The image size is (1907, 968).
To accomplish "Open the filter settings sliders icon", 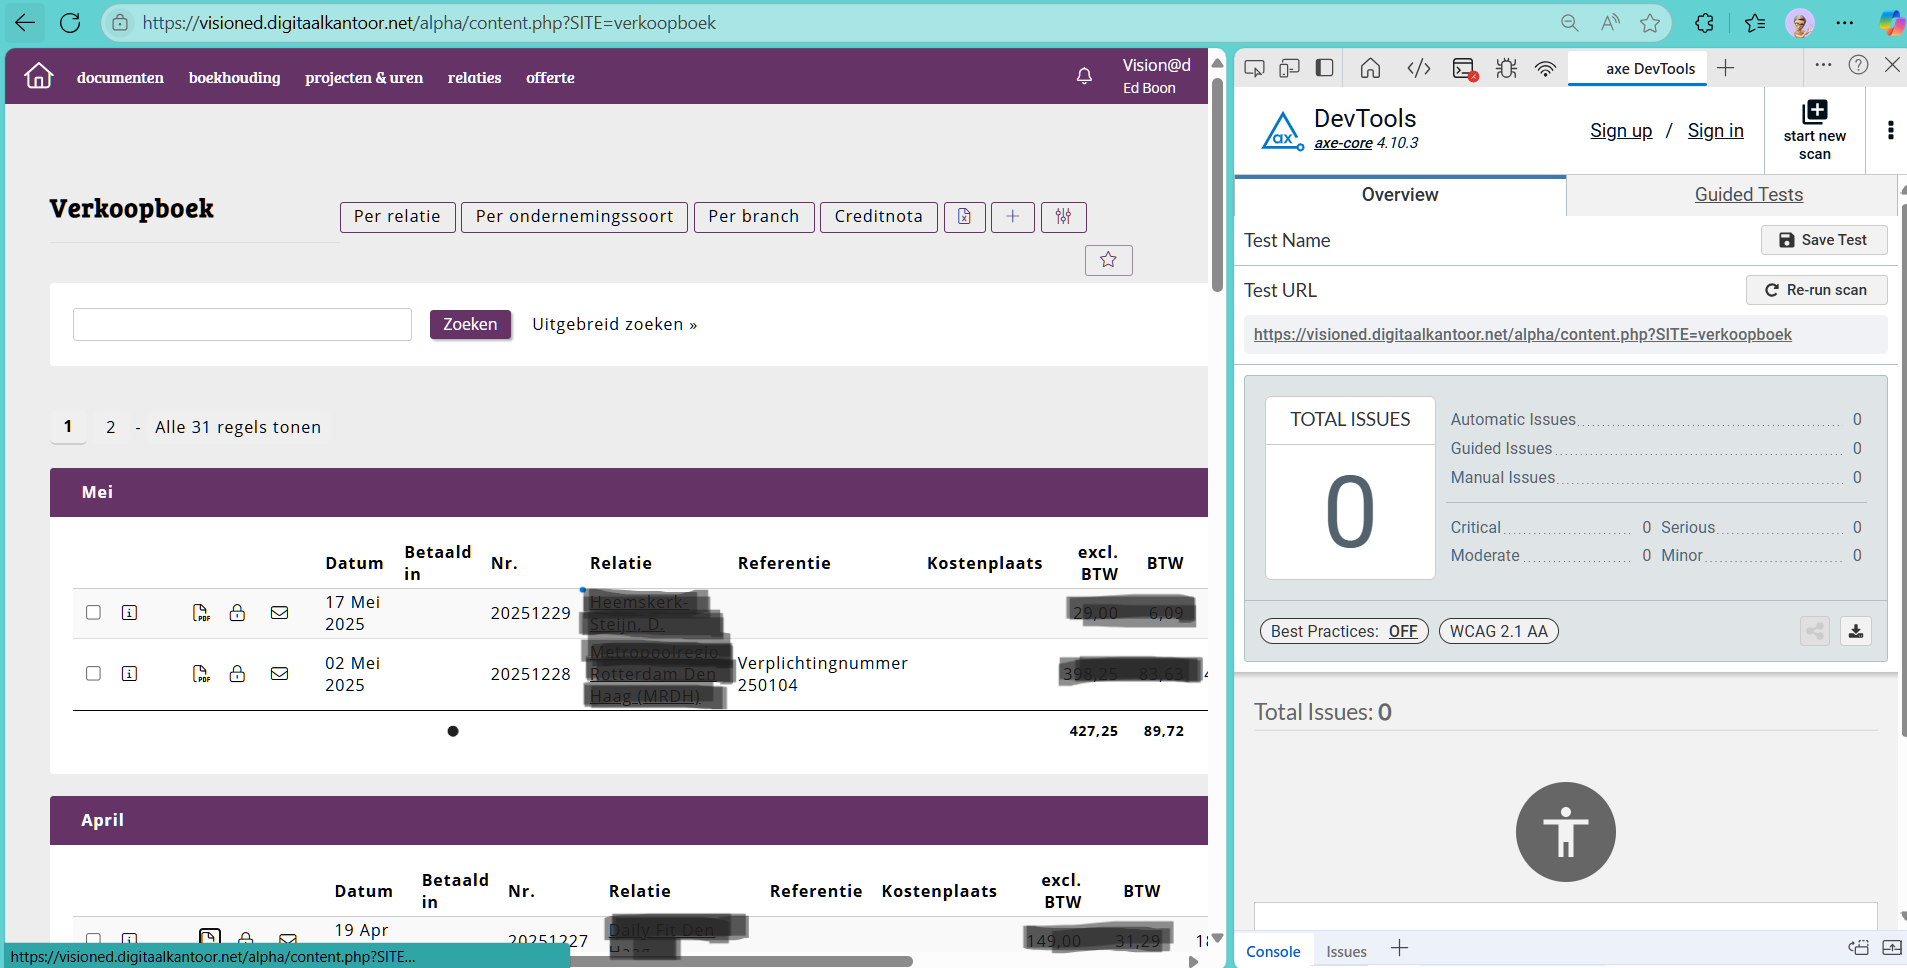I will coord(1063,217).
